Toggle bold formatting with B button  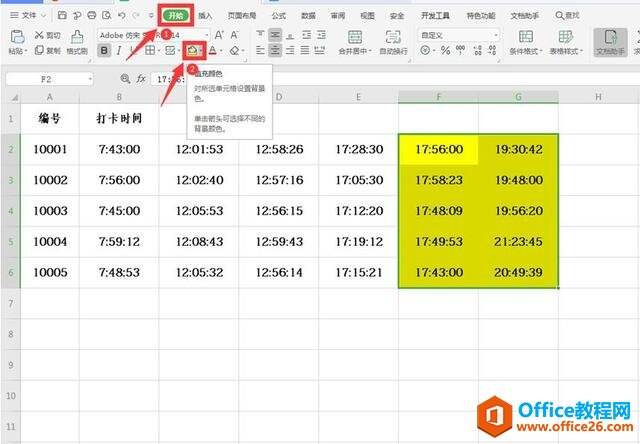(104, 50)
